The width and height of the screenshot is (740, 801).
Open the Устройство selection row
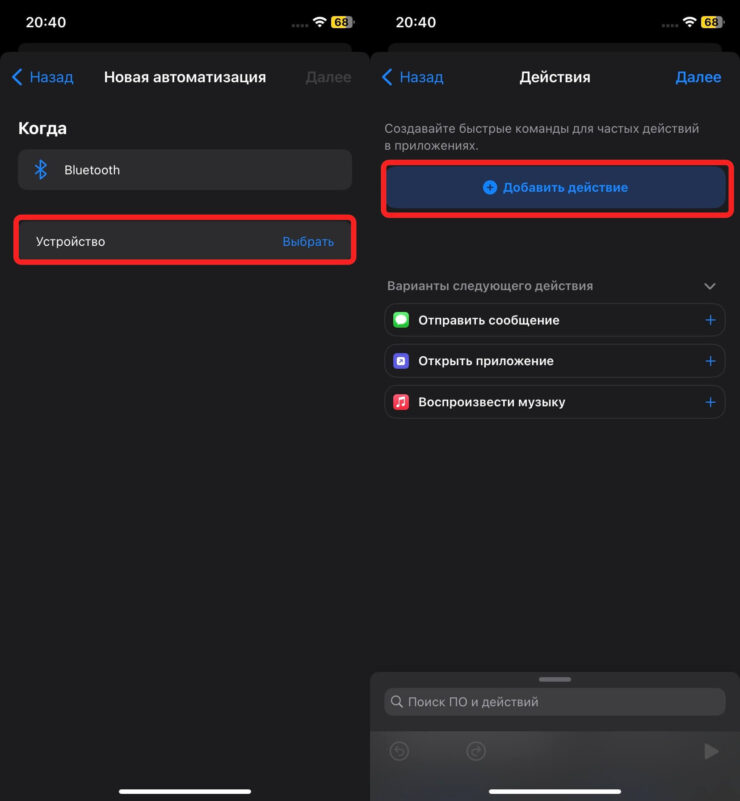click(150, 241)
